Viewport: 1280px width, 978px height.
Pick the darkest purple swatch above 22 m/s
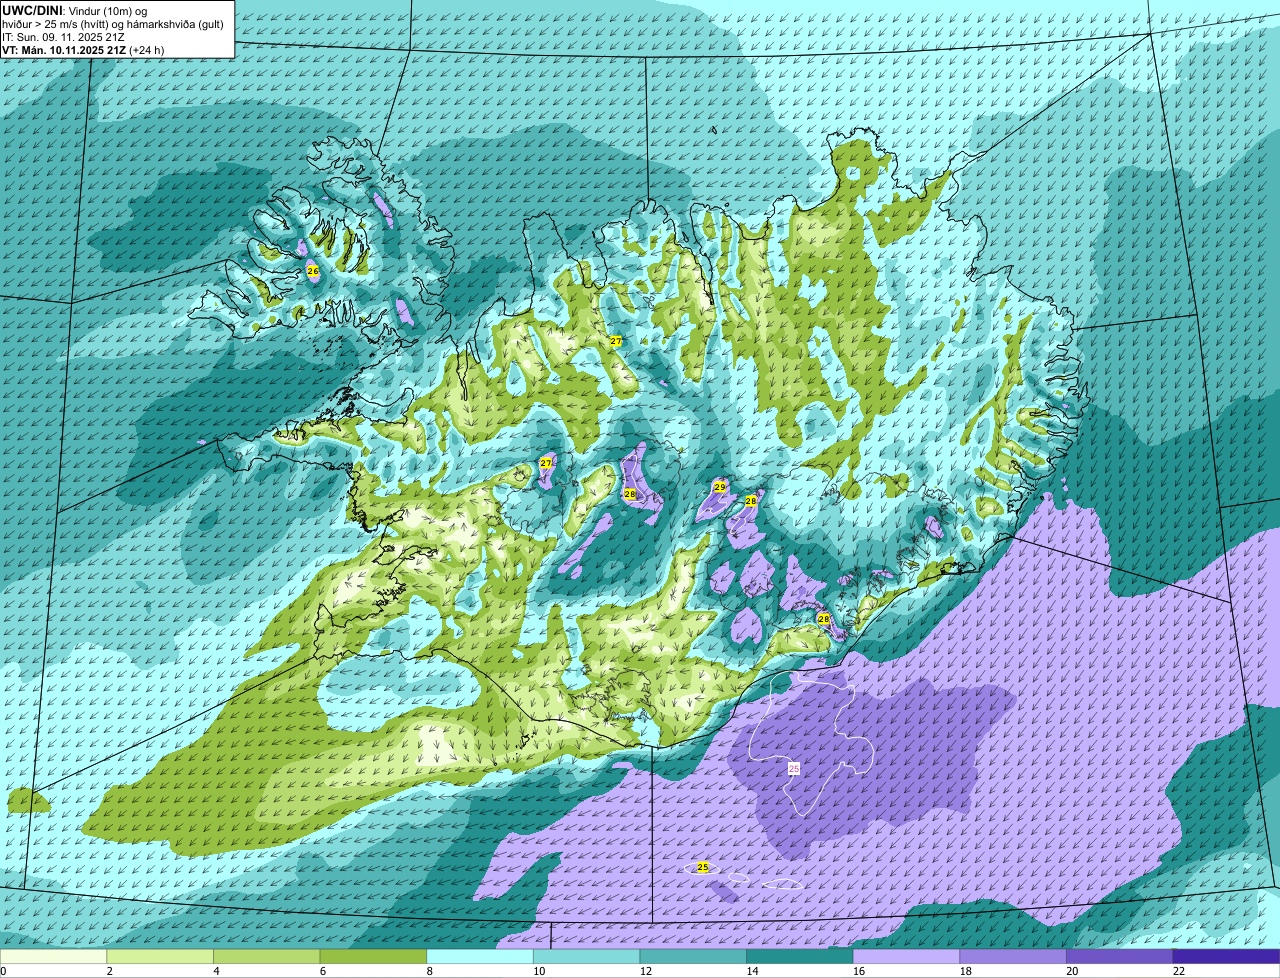pyautogui.click(x=1227, y=956)
